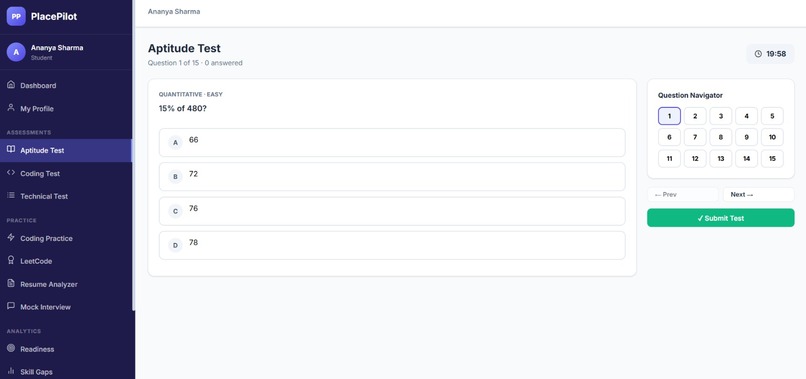Viewport: 806px width, 379px height.
Task: Click the Readiness target icon
Action: (11, 348)
